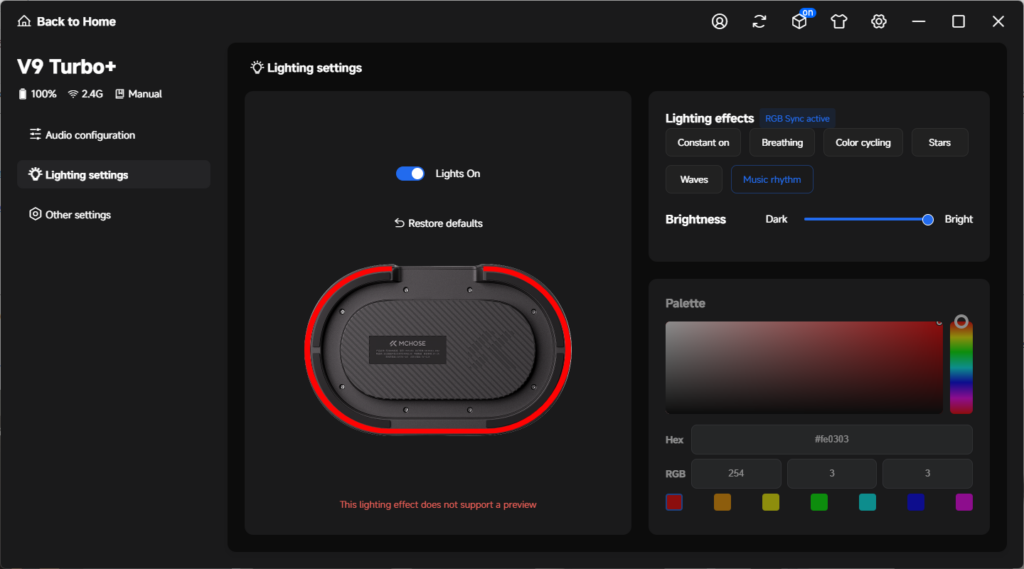
Task: Apply the Color cycling effect
Action: [863, 142]
